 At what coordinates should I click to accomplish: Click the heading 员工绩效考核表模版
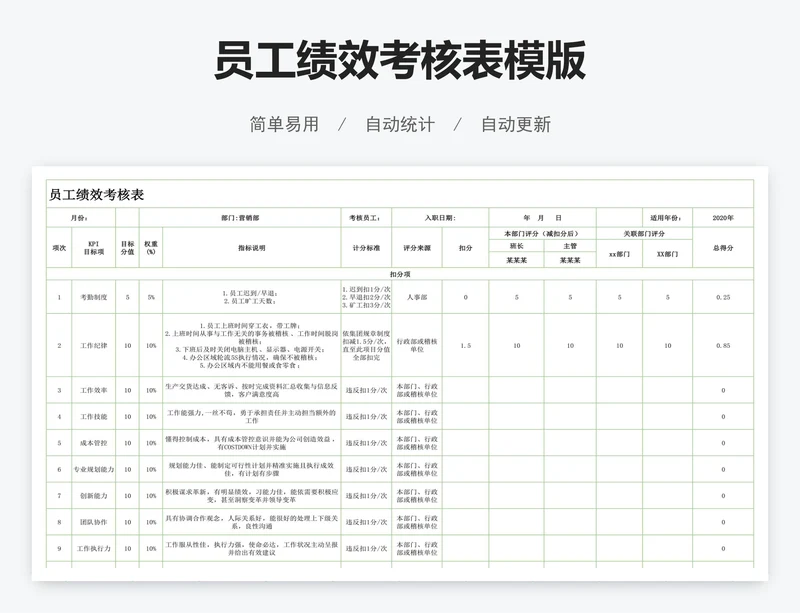pyautogui.click(x=399, y=60)
